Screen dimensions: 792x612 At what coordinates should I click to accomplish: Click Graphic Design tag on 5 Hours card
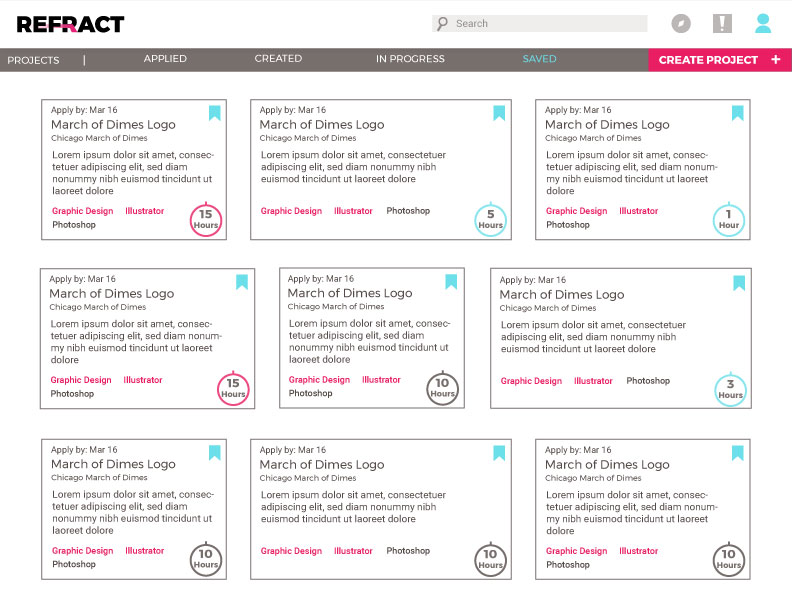pyautogui.click(x=291, y=211)
